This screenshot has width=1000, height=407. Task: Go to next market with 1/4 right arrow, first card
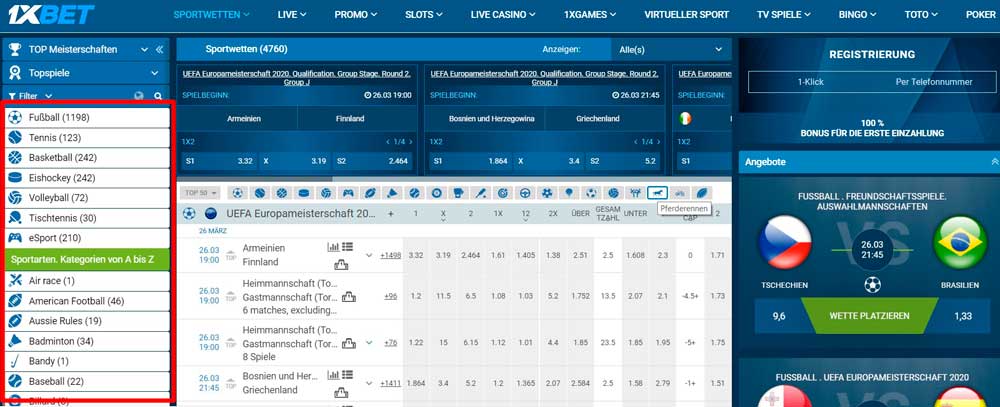[x=411, y=142]
